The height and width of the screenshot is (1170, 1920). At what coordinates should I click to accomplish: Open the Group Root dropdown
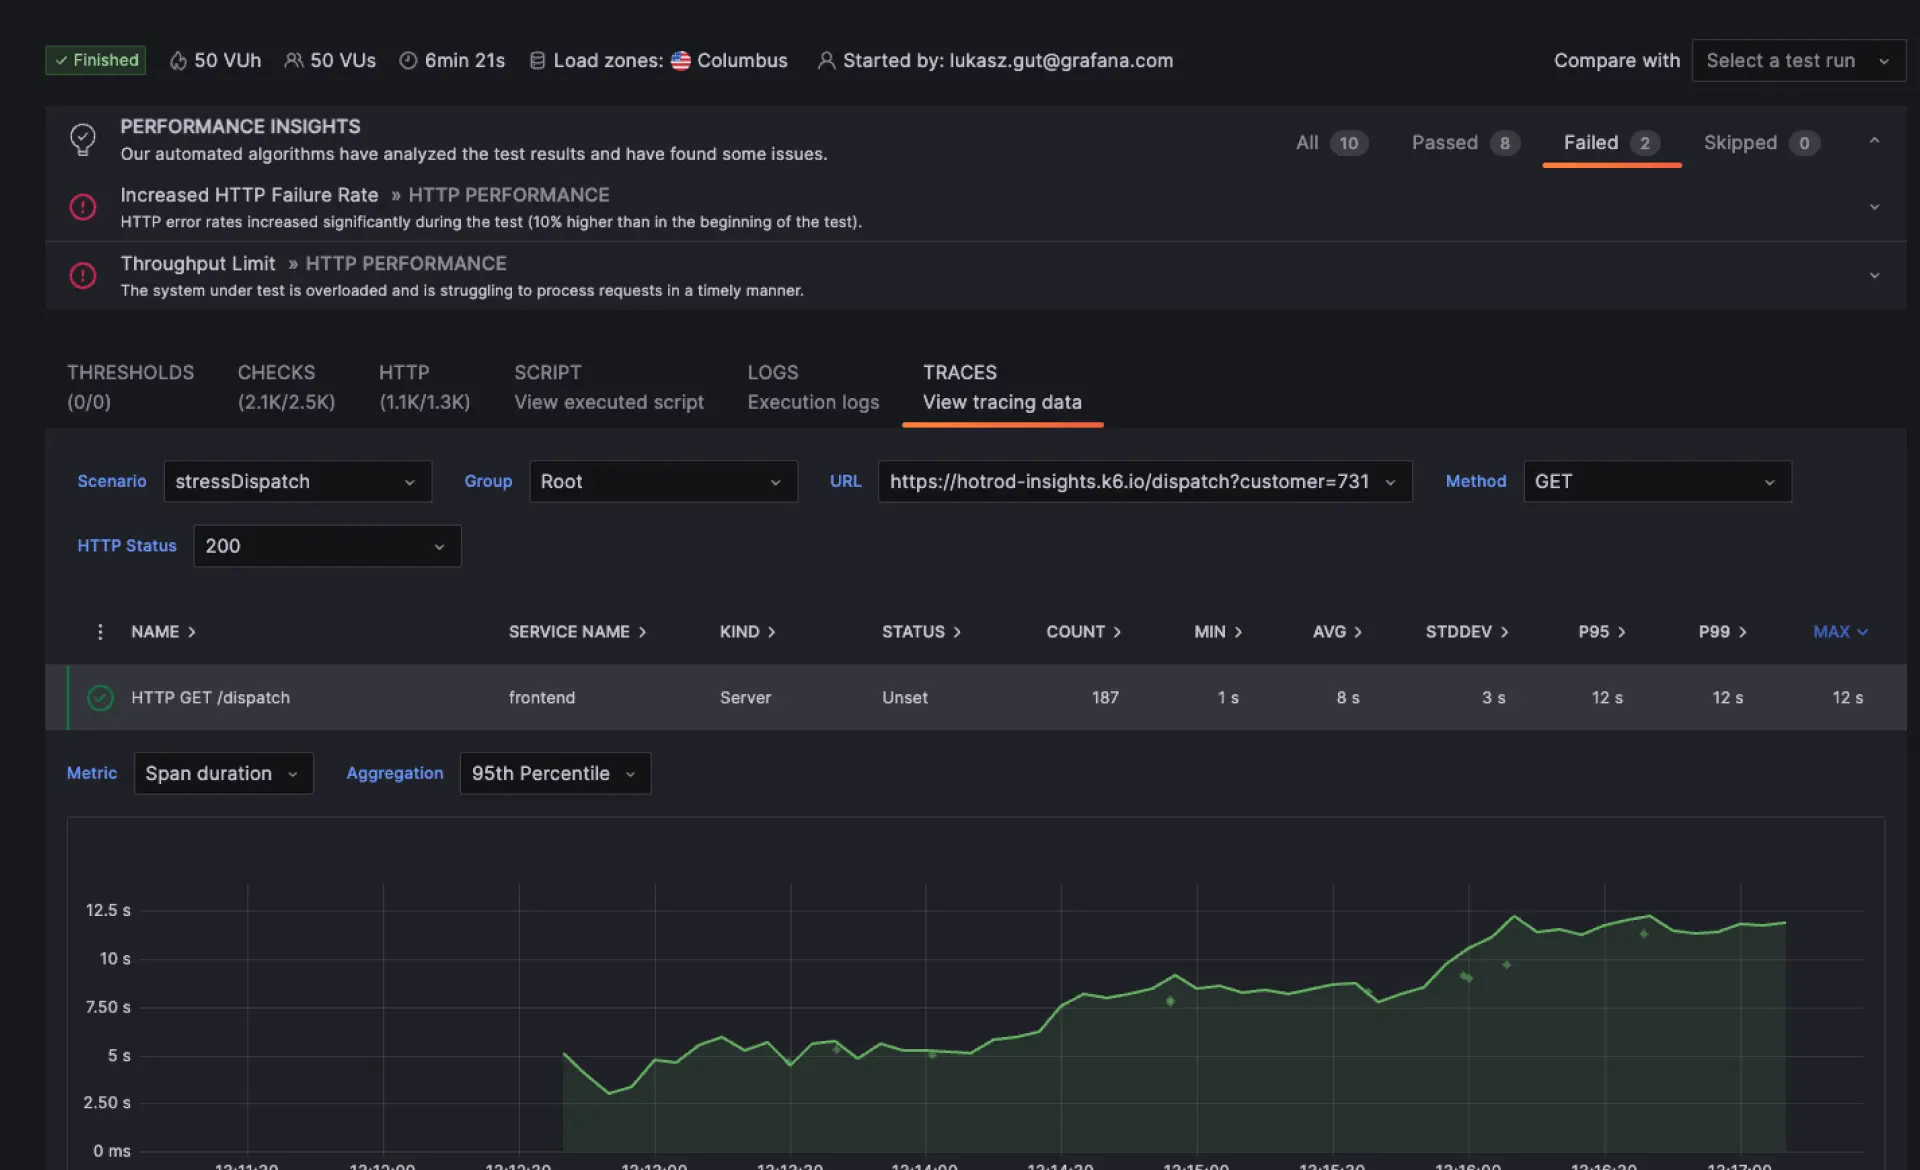[x=663, y=482]
